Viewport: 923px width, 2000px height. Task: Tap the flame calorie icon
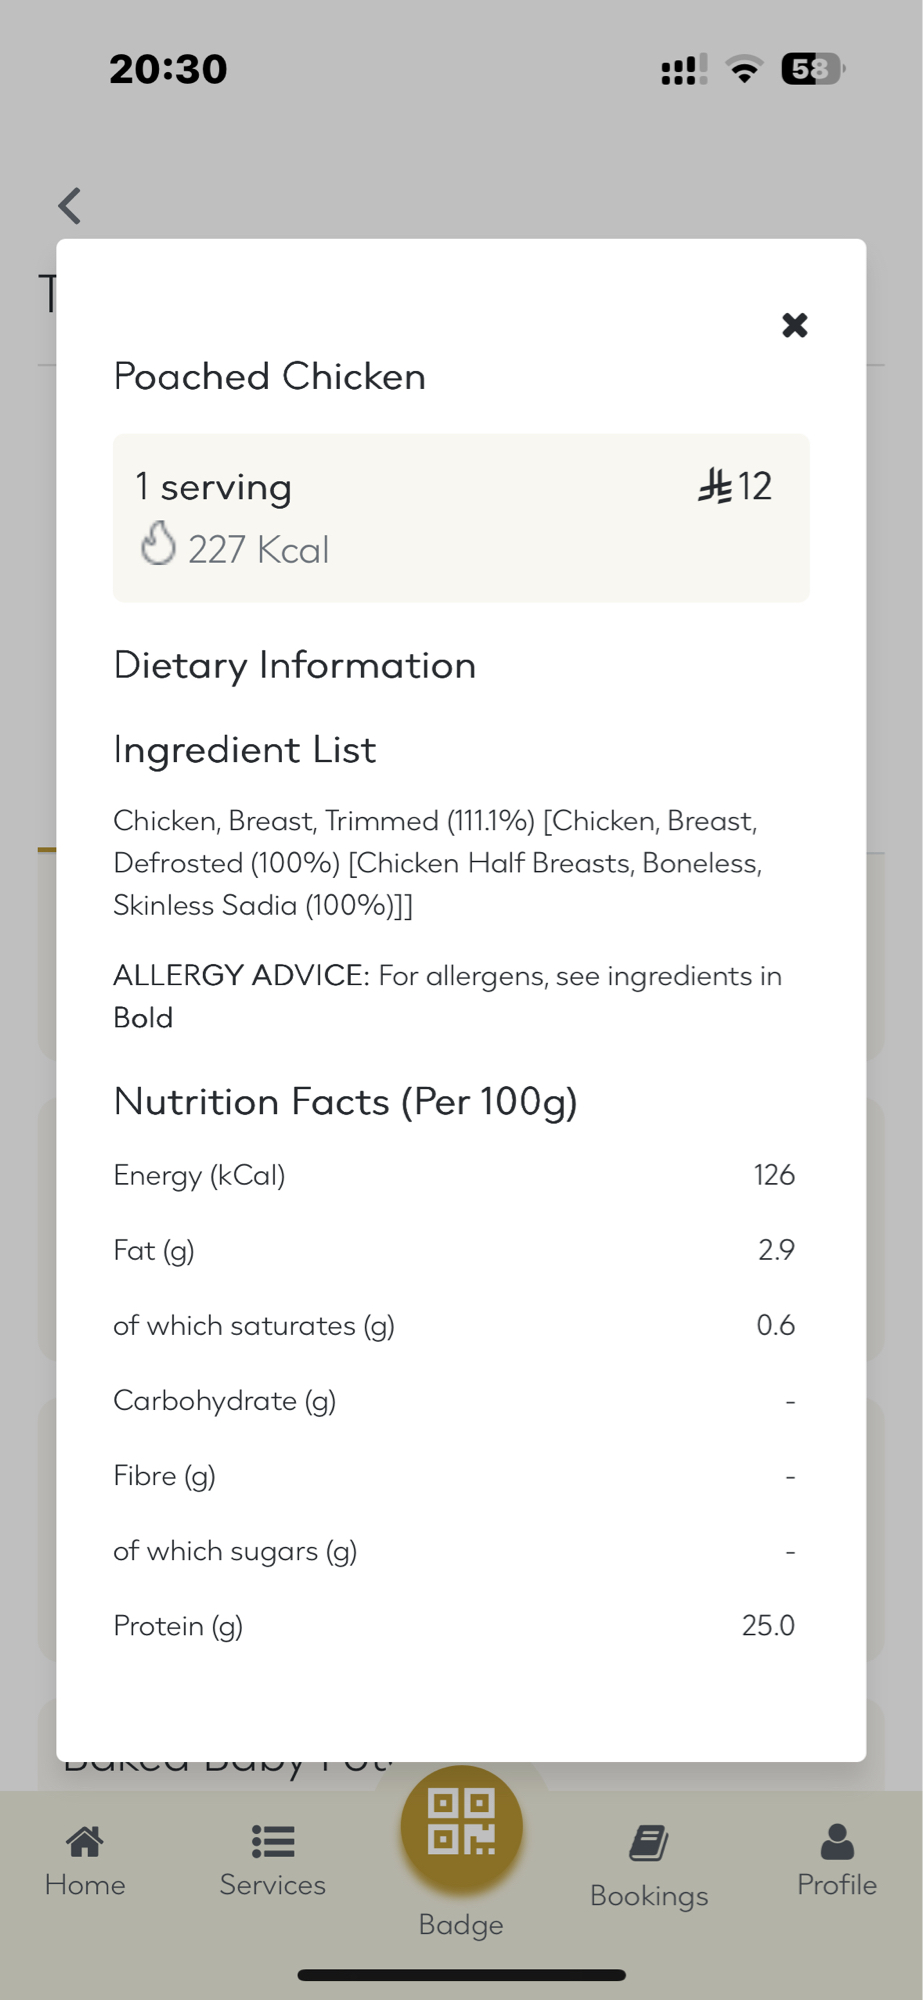158,544
